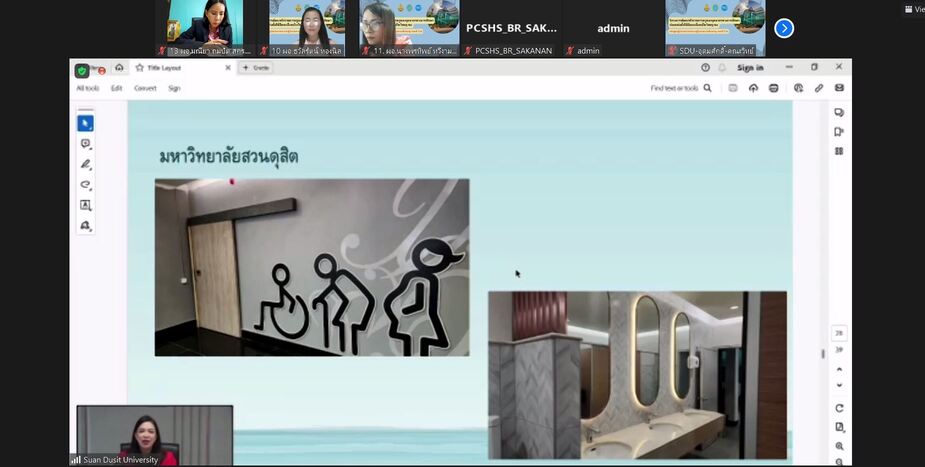925x467 pixels.
Task: Click the Create new button
Action: (x=255, y=68)
